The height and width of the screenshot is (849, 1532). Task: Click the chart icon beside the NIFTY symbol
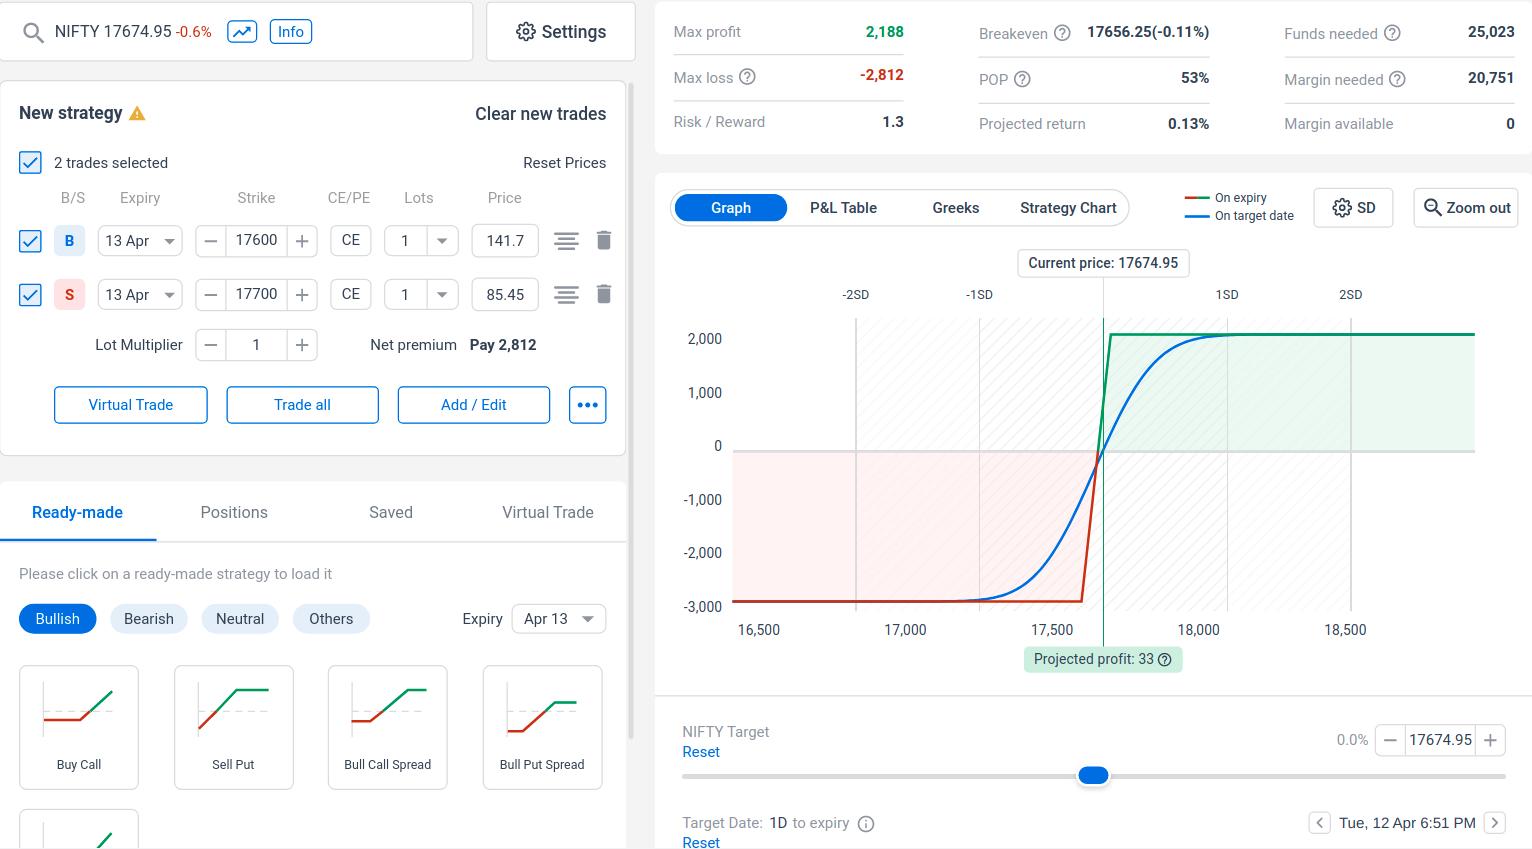241,31
